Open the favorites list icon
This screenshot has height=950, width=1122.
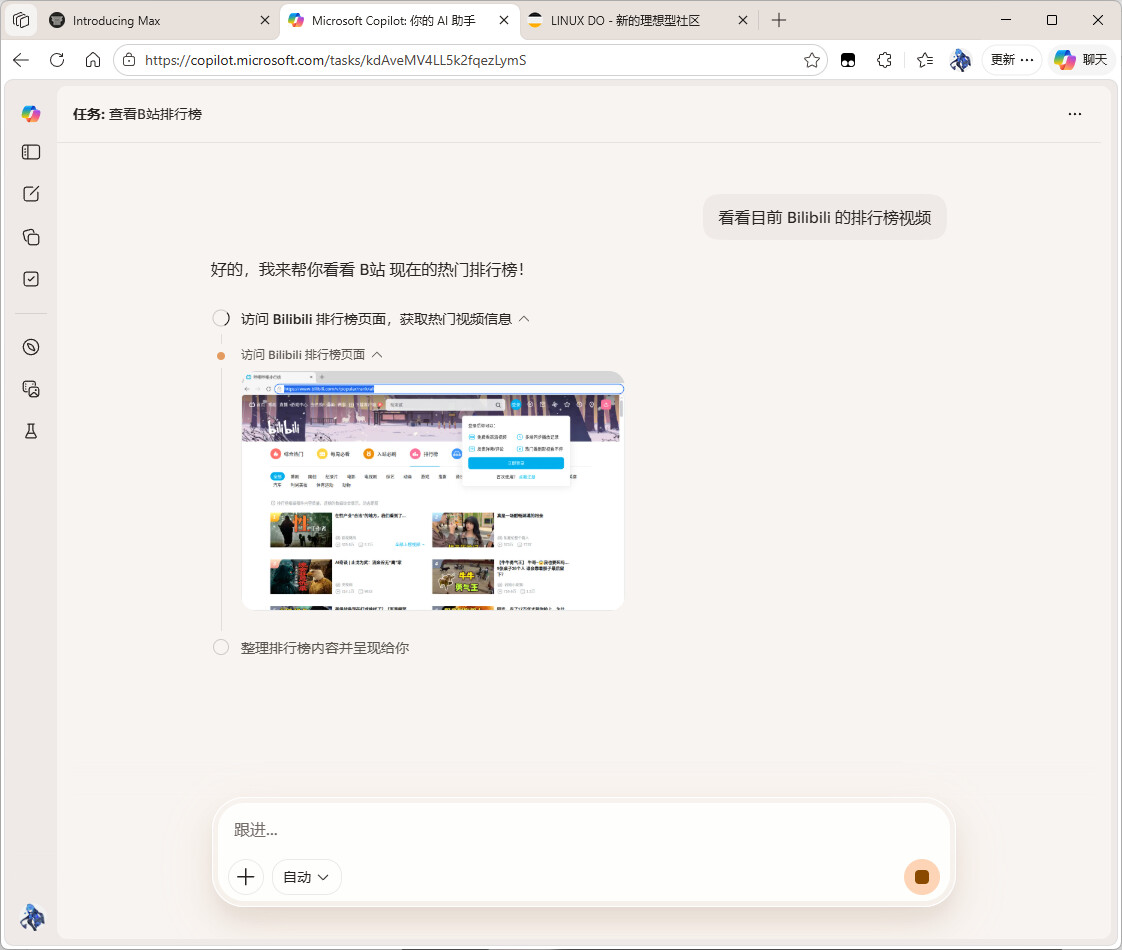[x=925, y=60]
